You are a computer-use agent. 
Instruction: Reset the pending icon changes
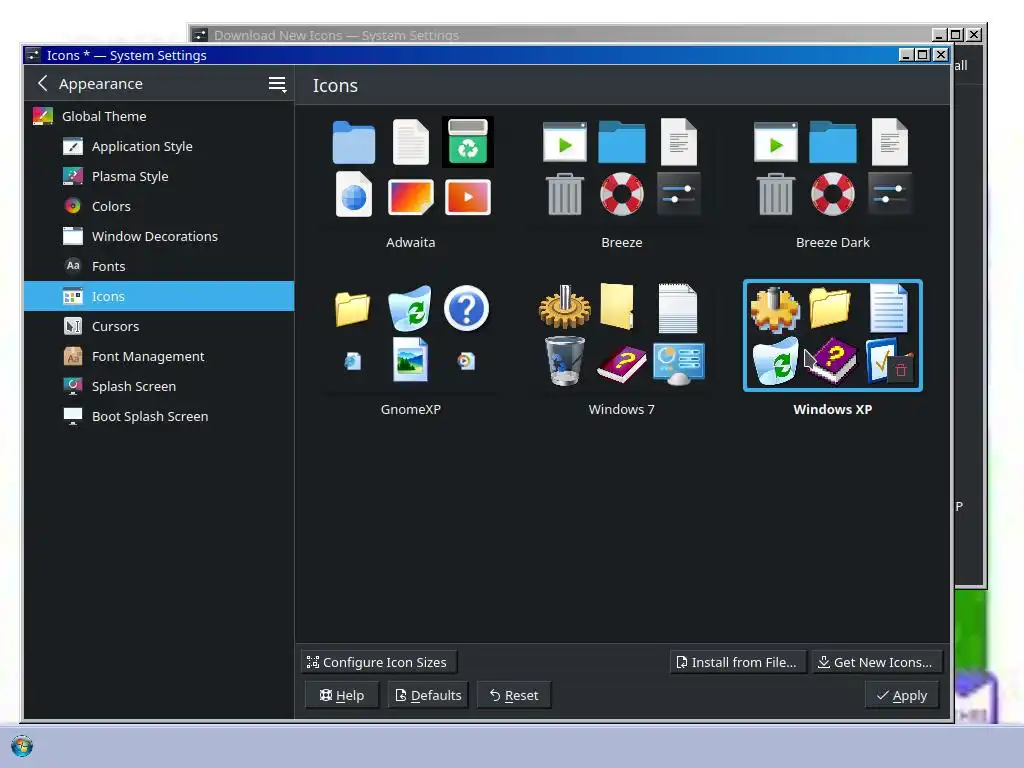tap(514, 696)
